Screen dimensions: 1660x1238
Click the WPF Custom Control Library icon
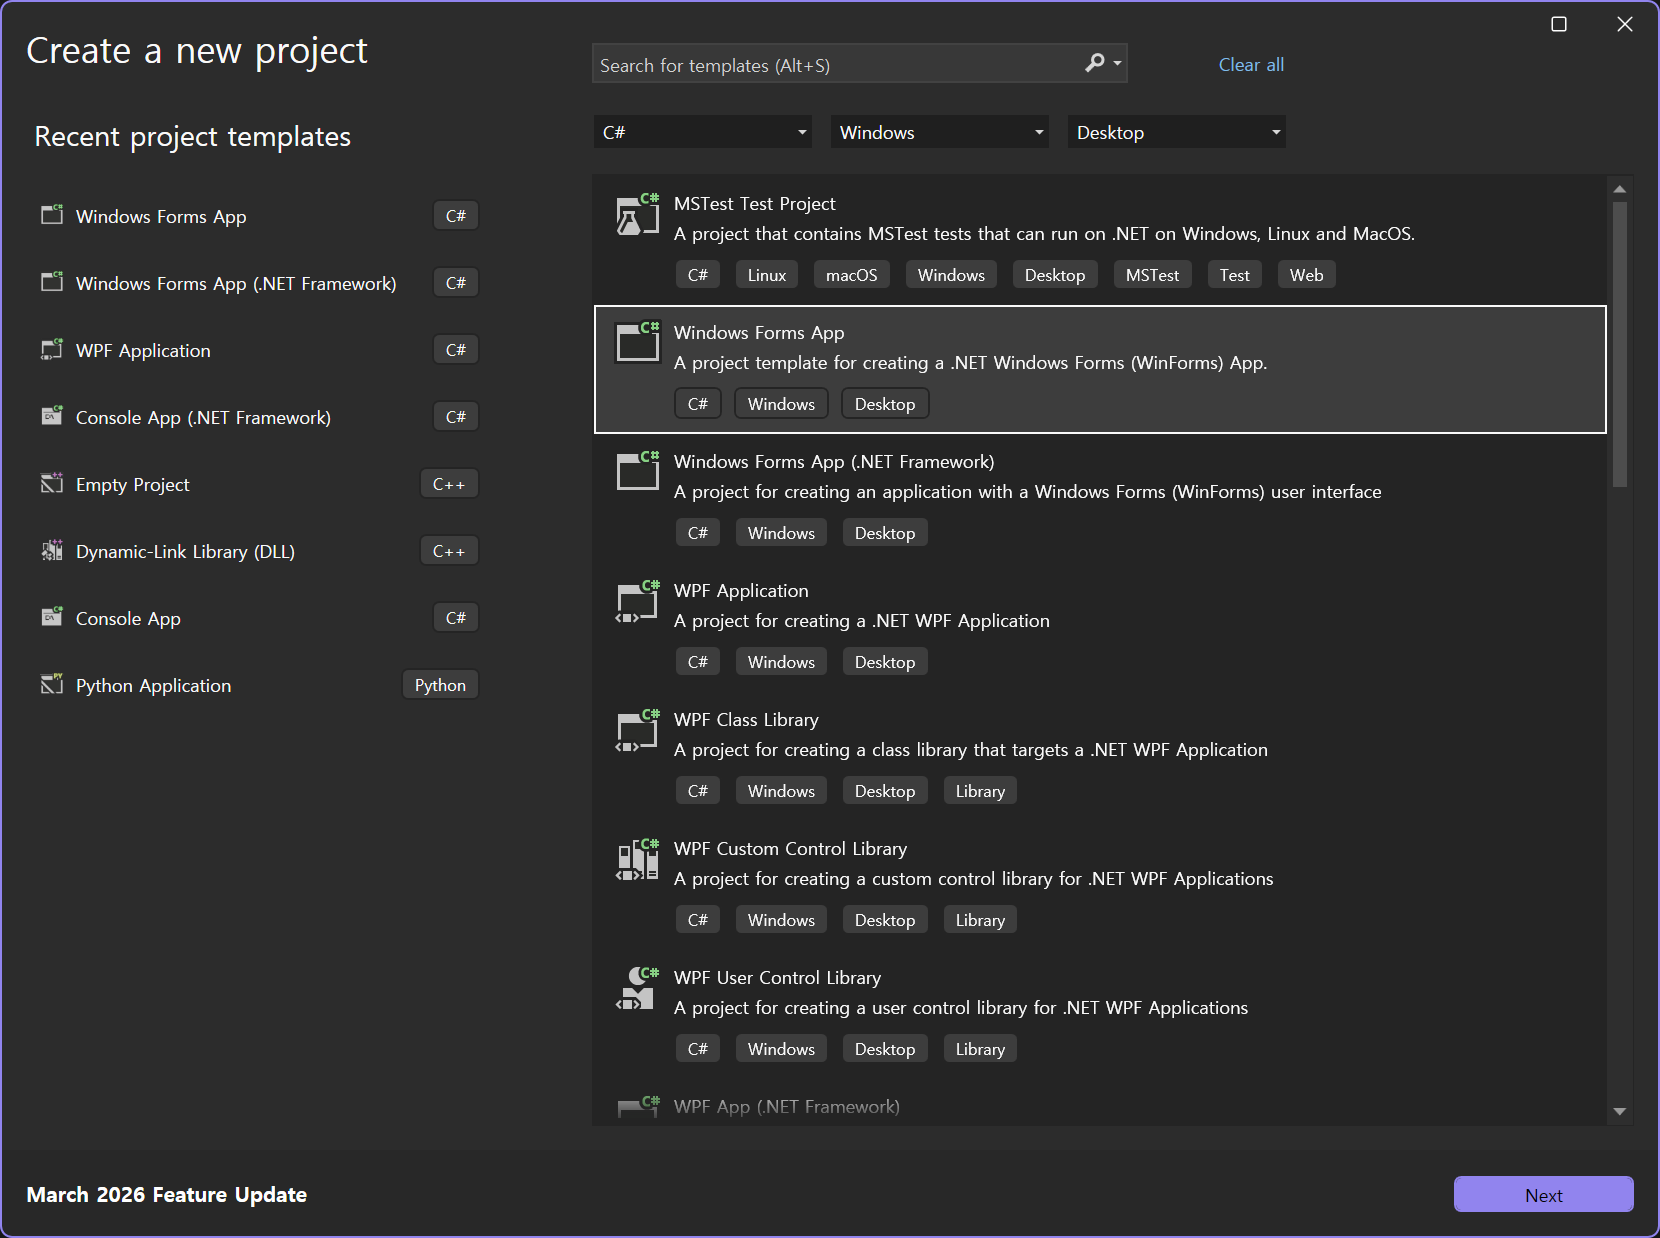click(x=637, y=859)
